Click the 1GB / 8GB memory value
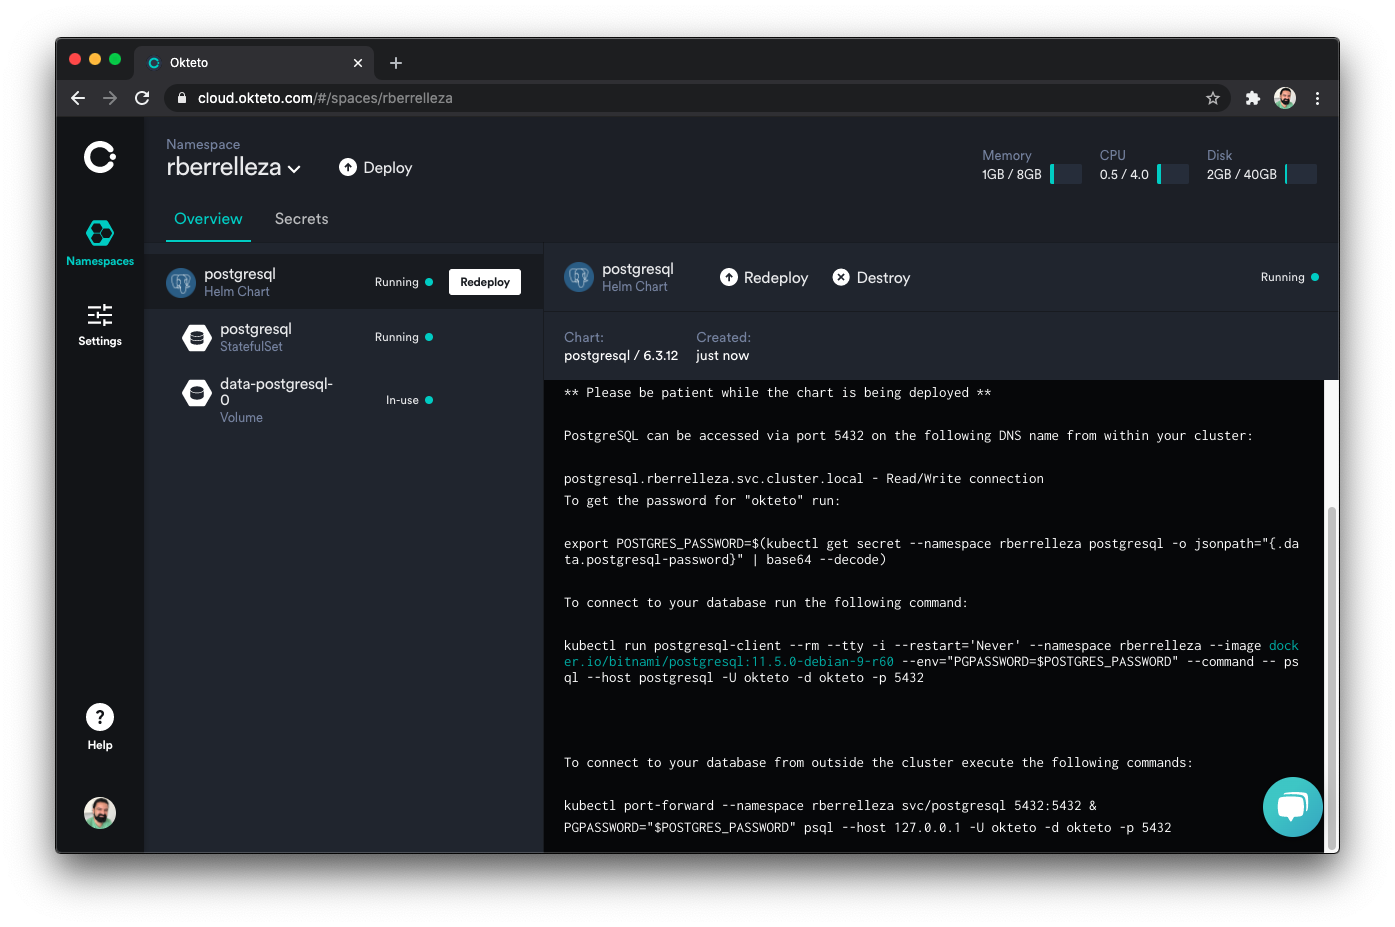 pos(1012,174)
